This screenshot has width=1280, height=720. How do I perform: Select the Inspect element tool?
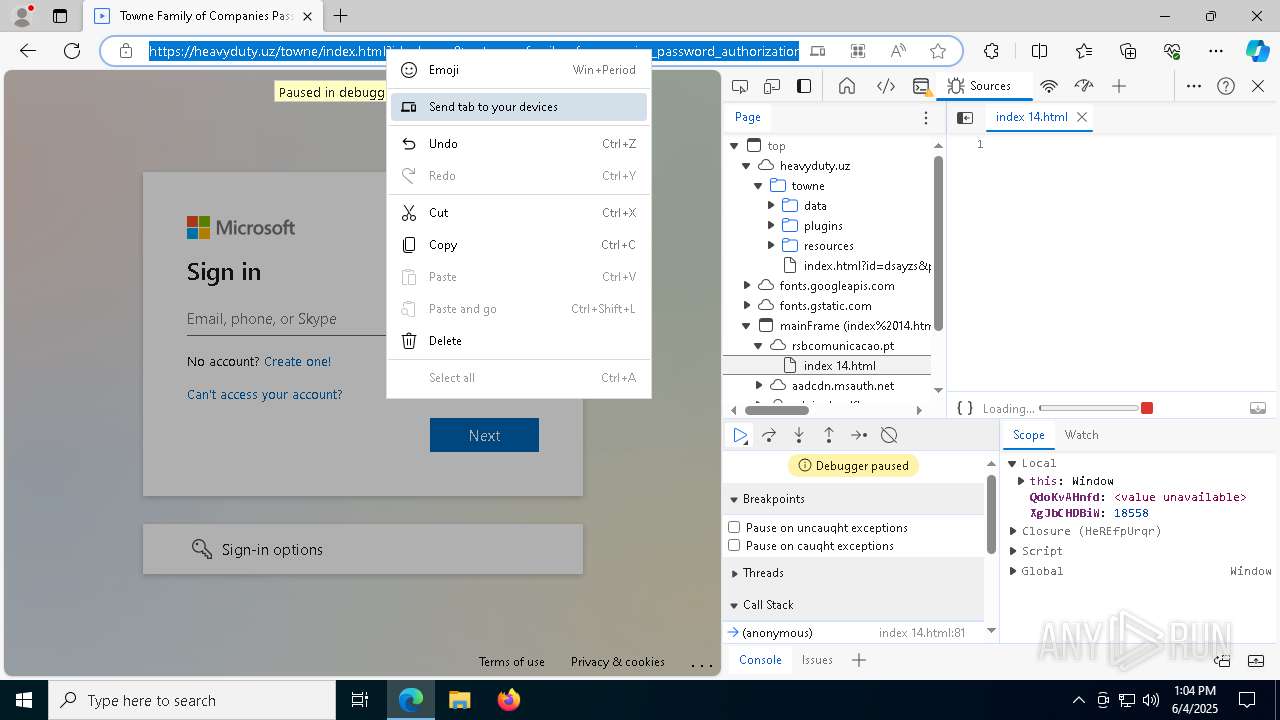click(740, 86)
